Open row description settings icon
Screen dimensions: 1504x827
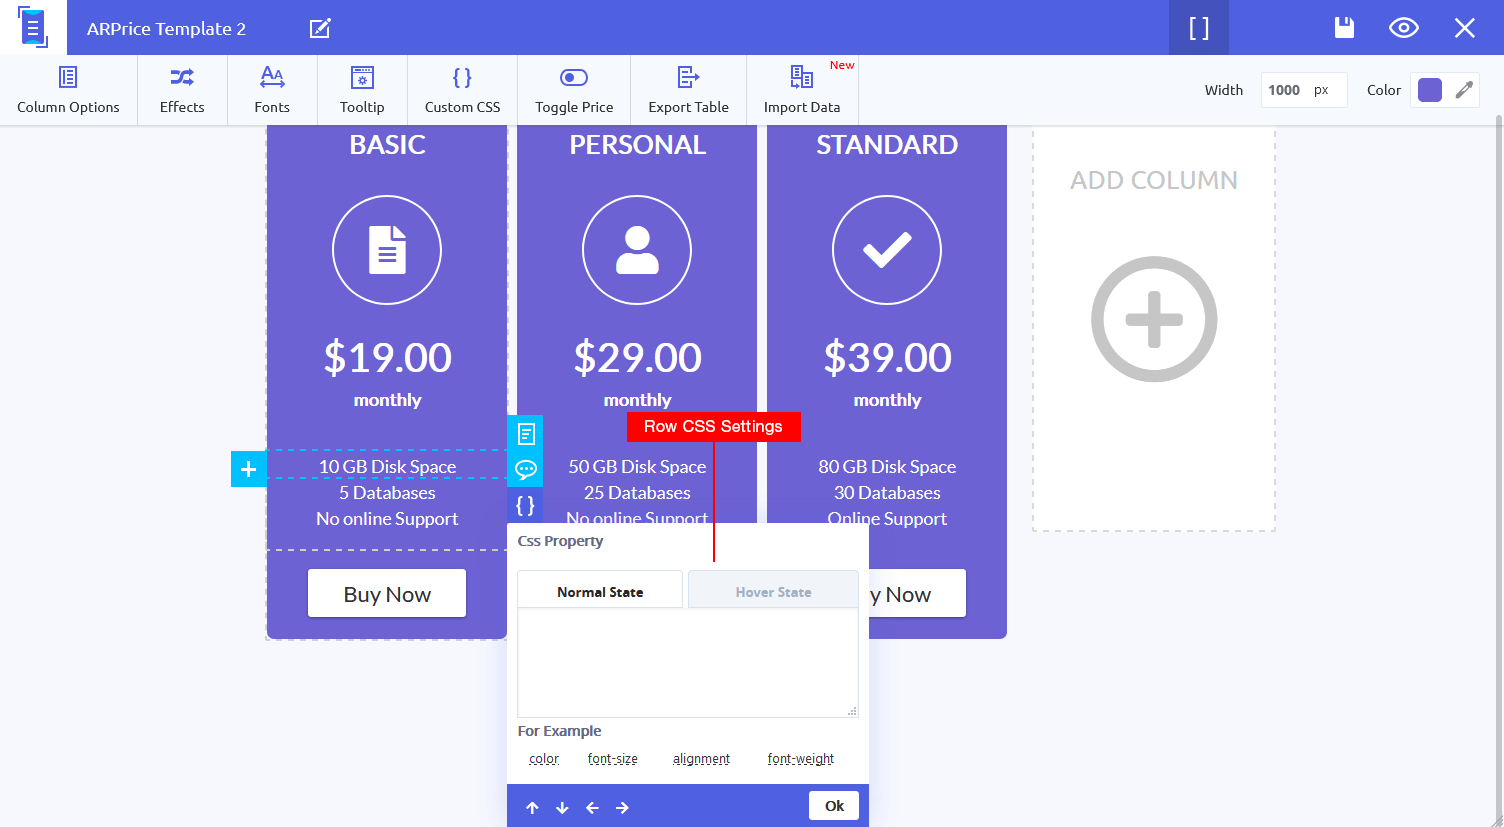click(x=526, y=433)
